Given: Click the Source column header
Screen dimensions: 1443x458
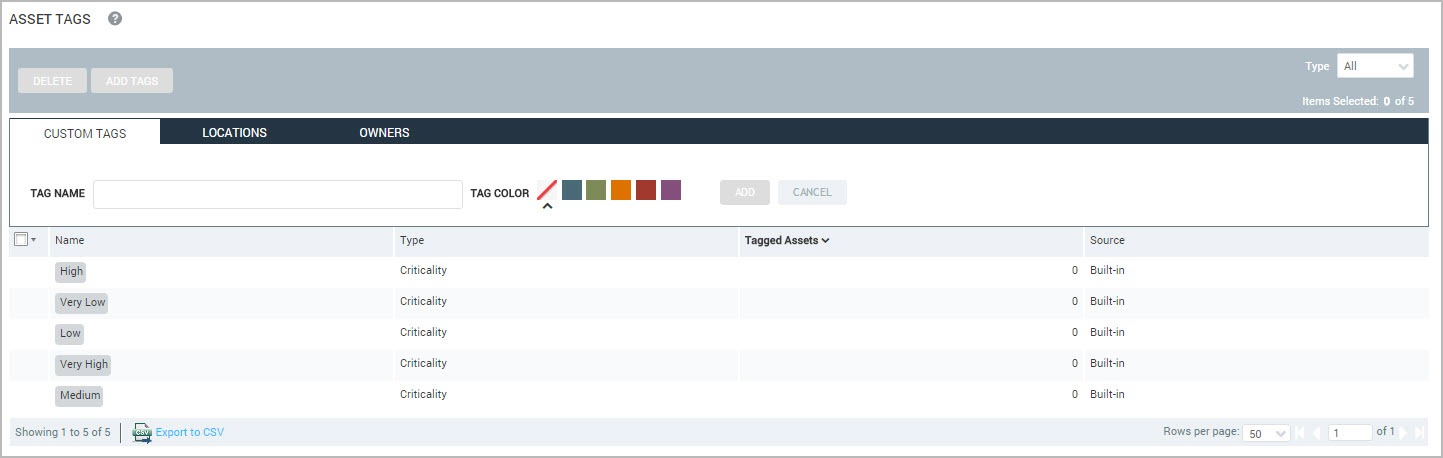Looking at the screenshot, I should 1107,240.
